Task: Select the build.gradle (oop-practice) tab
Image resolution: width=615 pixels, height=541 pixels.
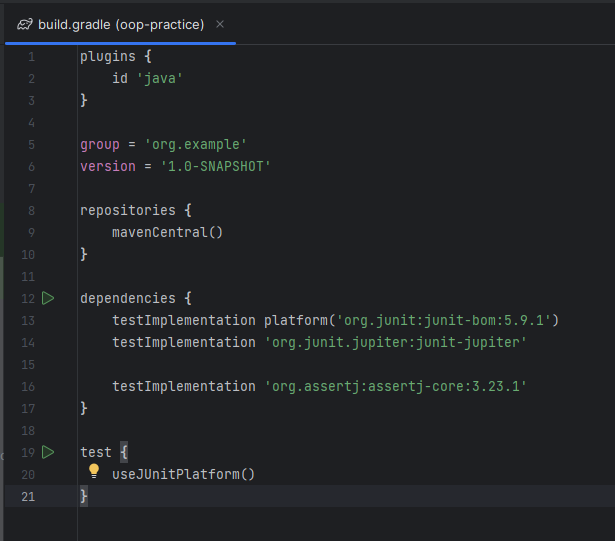Action: 120,24
